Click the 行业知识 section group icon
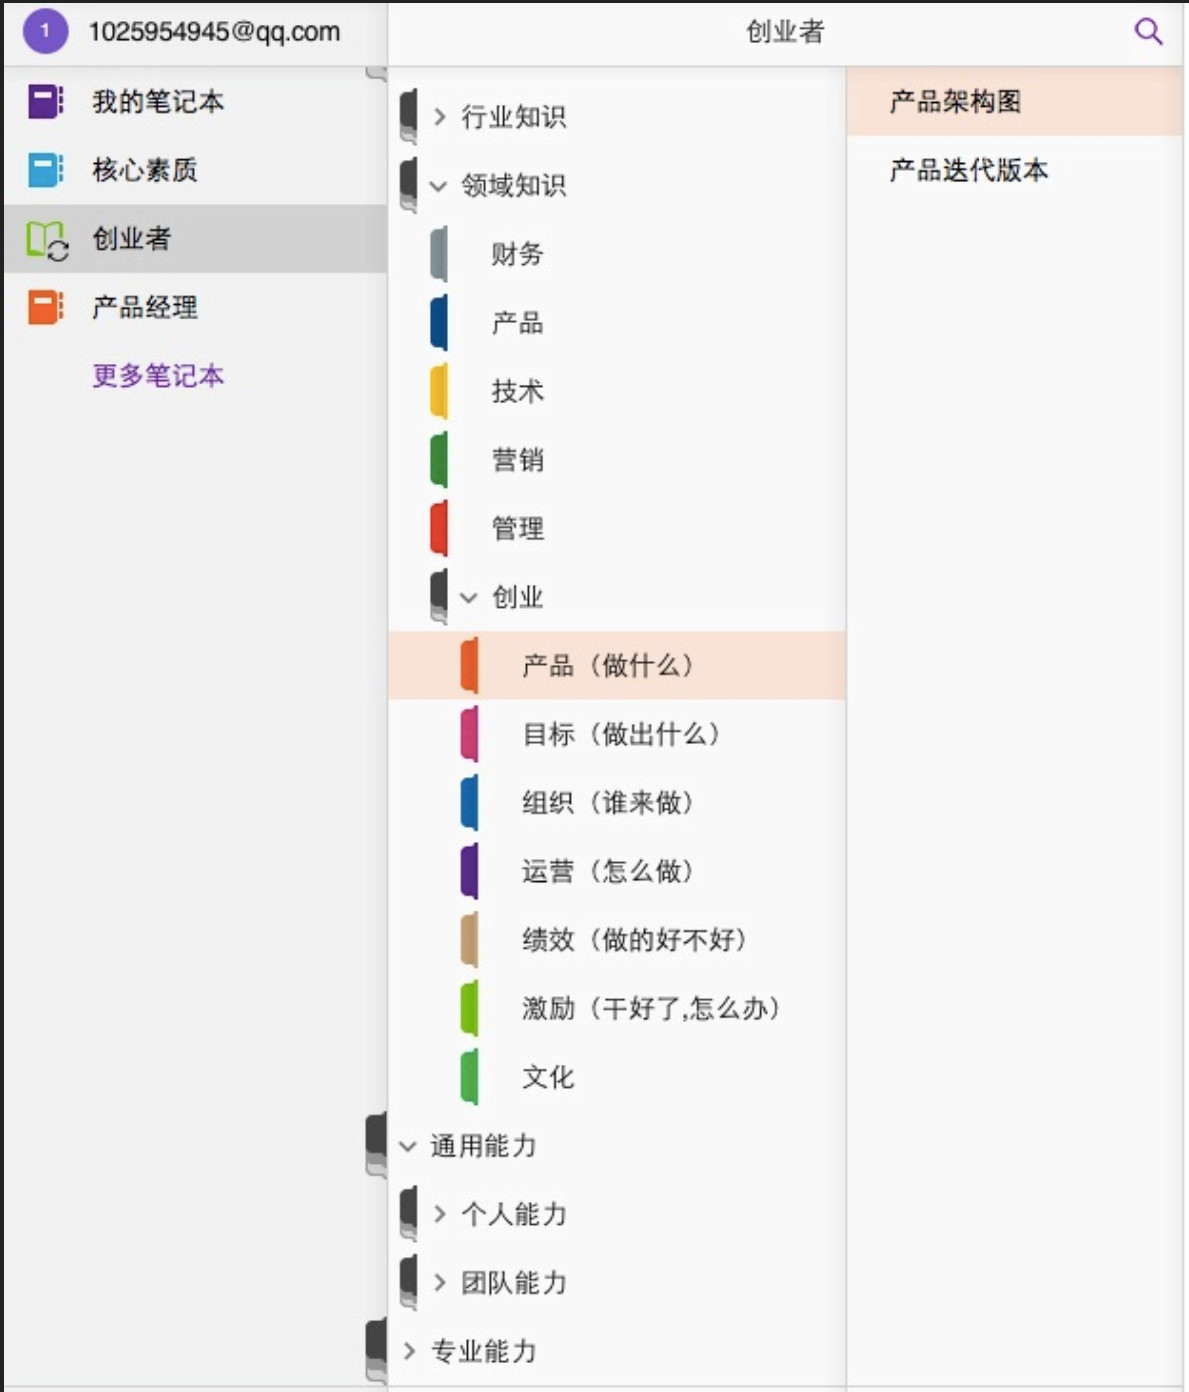1189x1392 pixels. 408,117
